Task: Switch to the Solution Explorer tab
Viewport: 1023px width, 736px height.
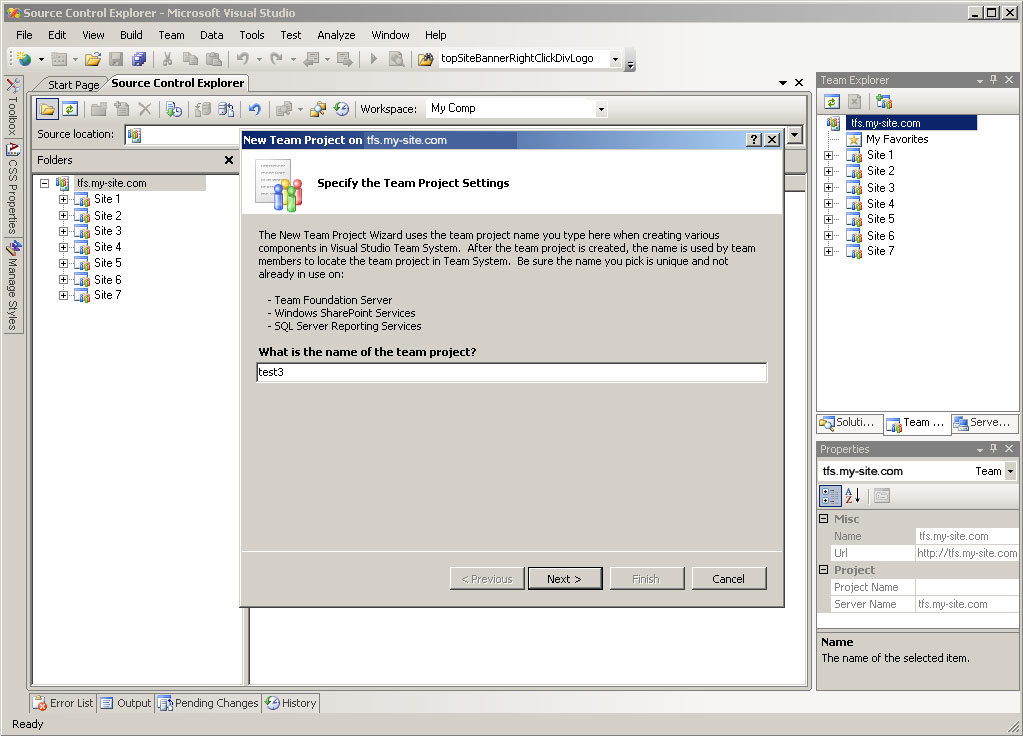Action: click(x=849, y=423)
